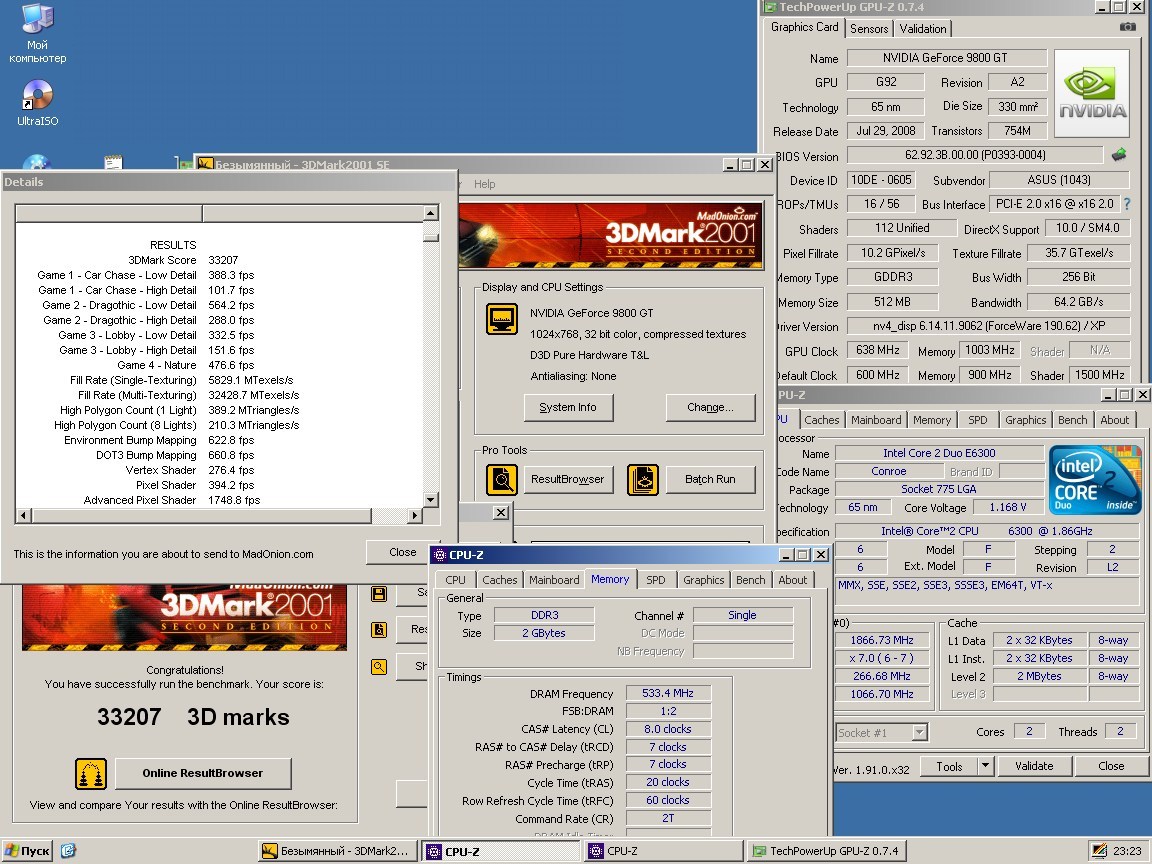Click the Details horizontal scroll left arrow
This screenshot has width=1152, height=864.
click(24, 516)
